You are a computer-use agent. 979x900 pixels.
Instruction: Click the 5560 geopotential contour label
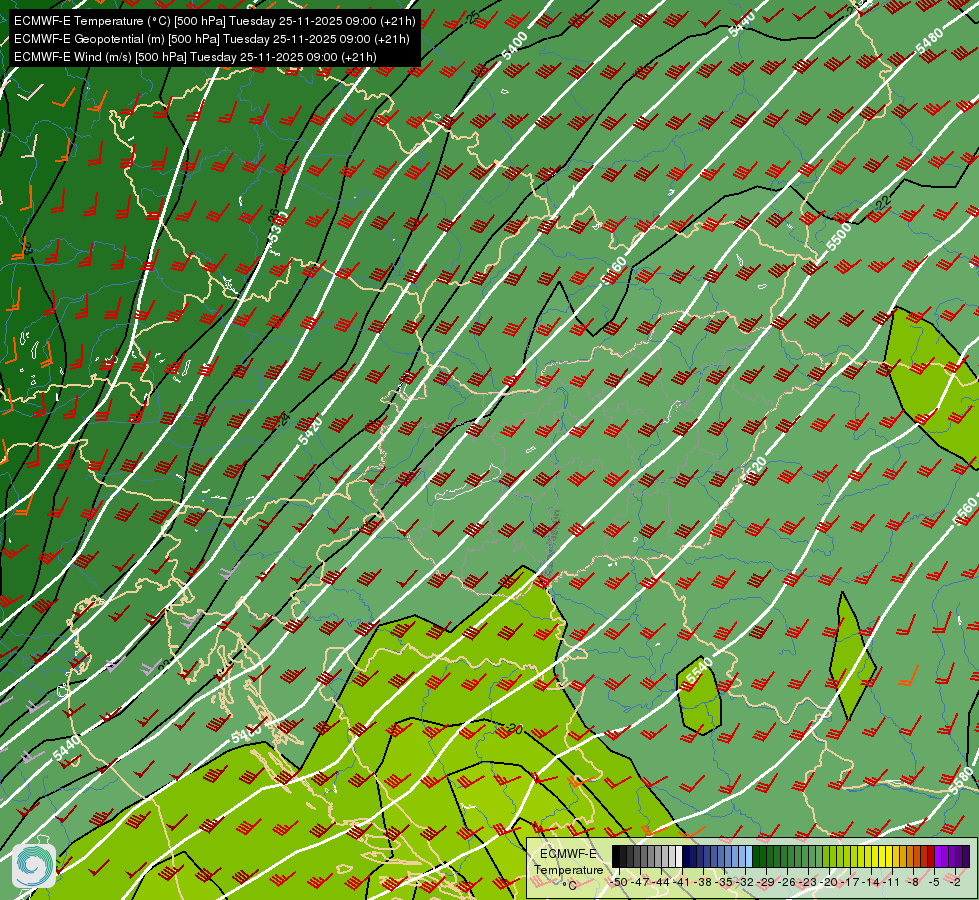tap(965, 510)
